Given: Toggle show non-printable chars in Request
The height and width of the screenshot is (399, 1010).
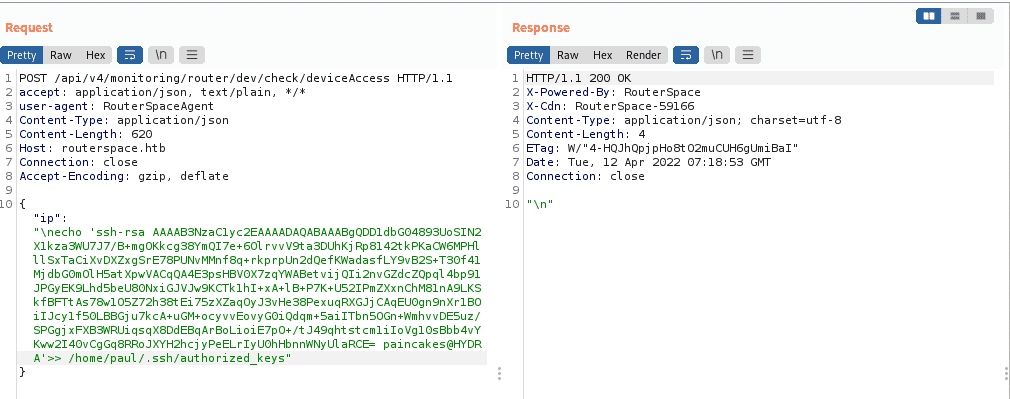Looking at the screenshot, I should 161,55.
